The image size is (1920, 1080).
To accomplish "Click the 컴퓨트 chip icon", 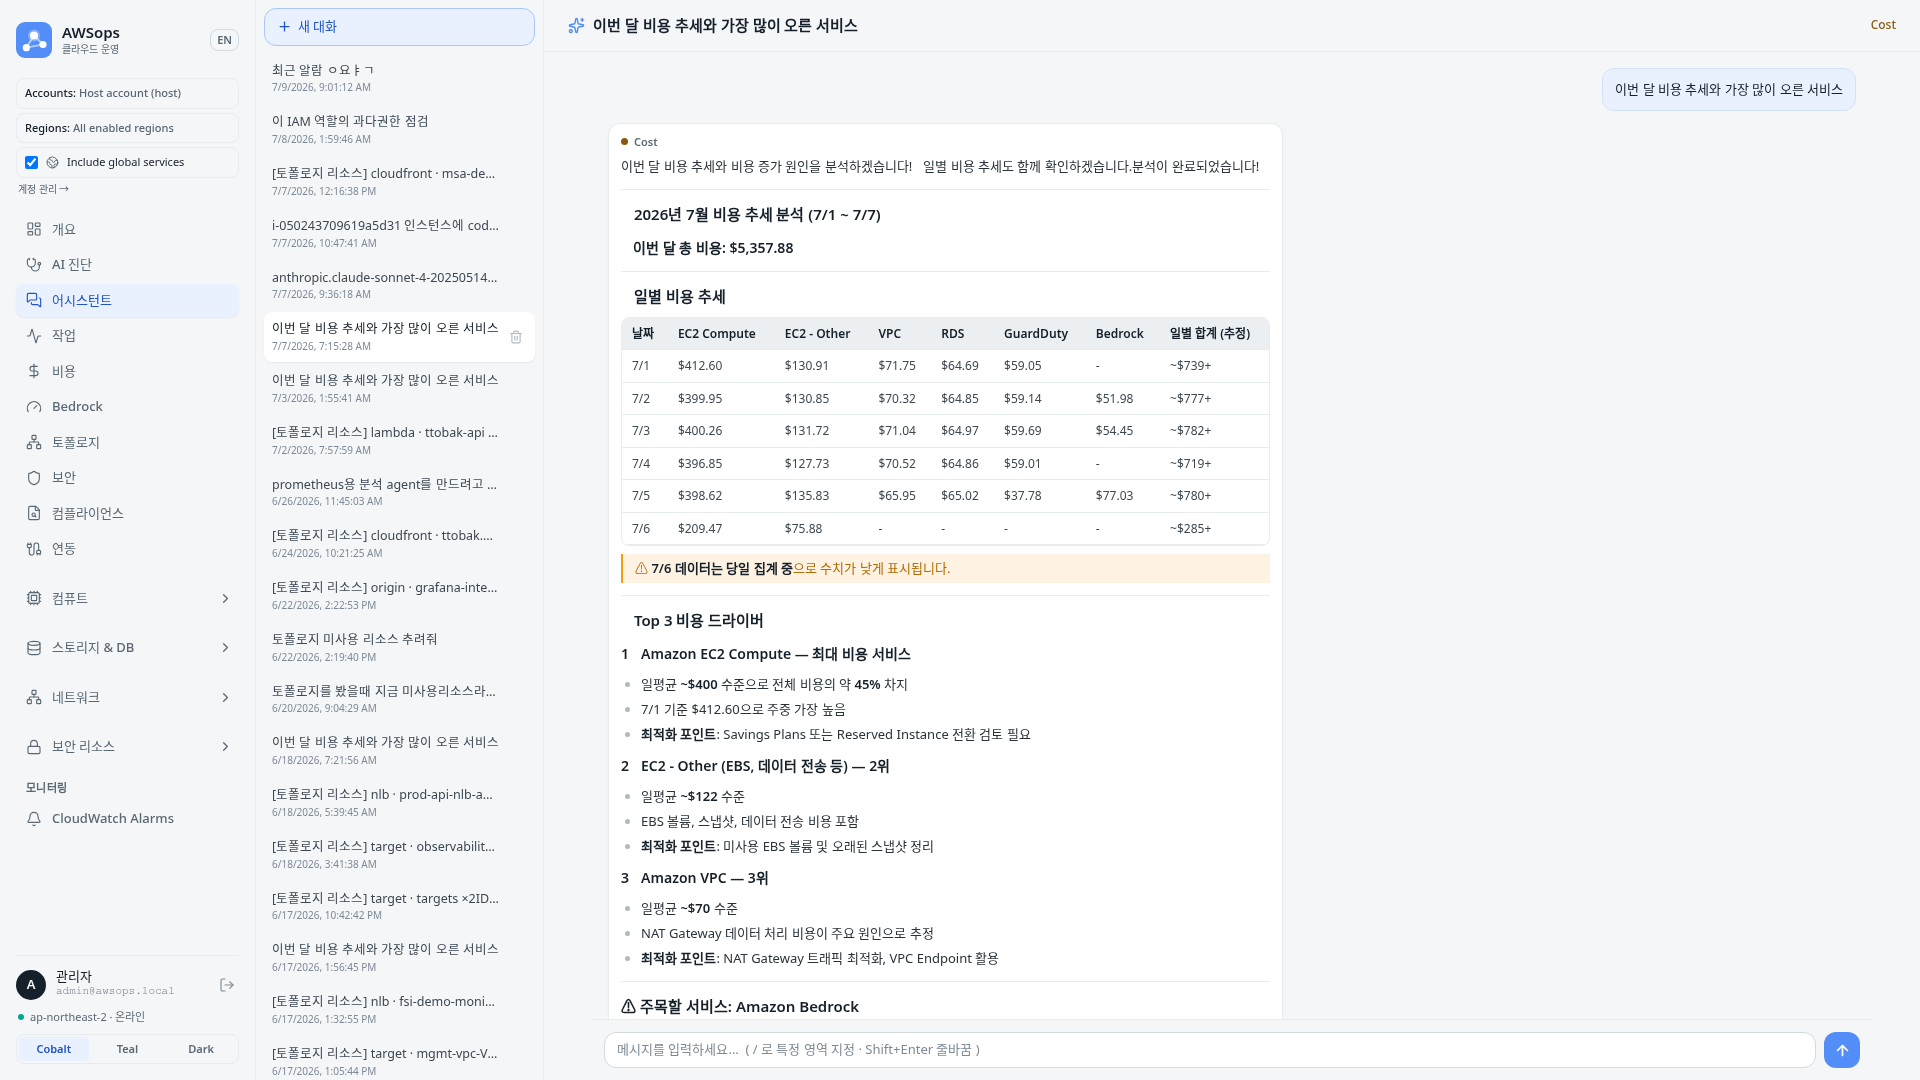I will coord(34,598).
